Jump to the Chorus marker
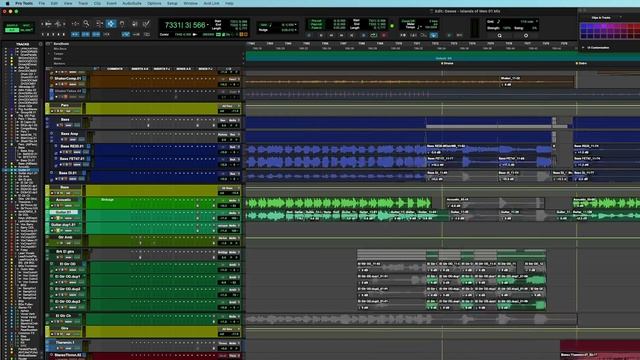Image resolution: width=640 pixels, height=360 pixels. (447, 64)
